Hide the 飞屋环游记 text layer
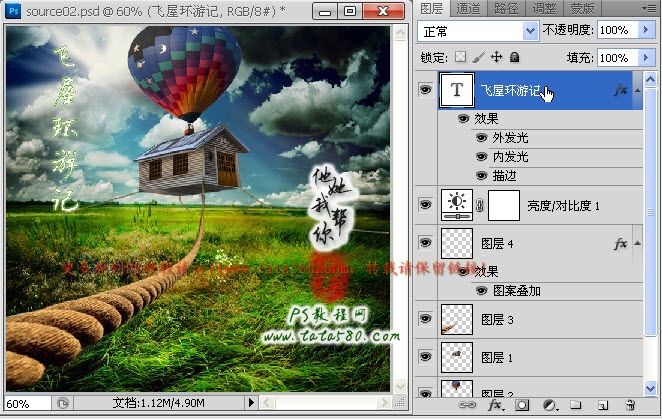 426,90
